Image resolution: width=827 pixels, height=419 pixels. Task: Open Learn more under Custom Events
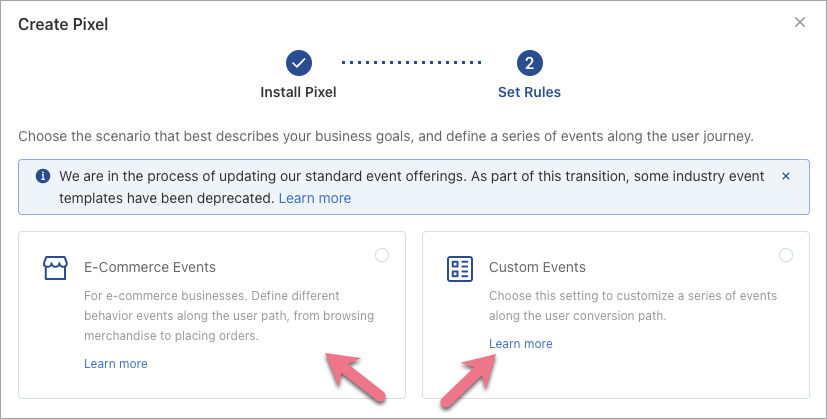(520, 344)
